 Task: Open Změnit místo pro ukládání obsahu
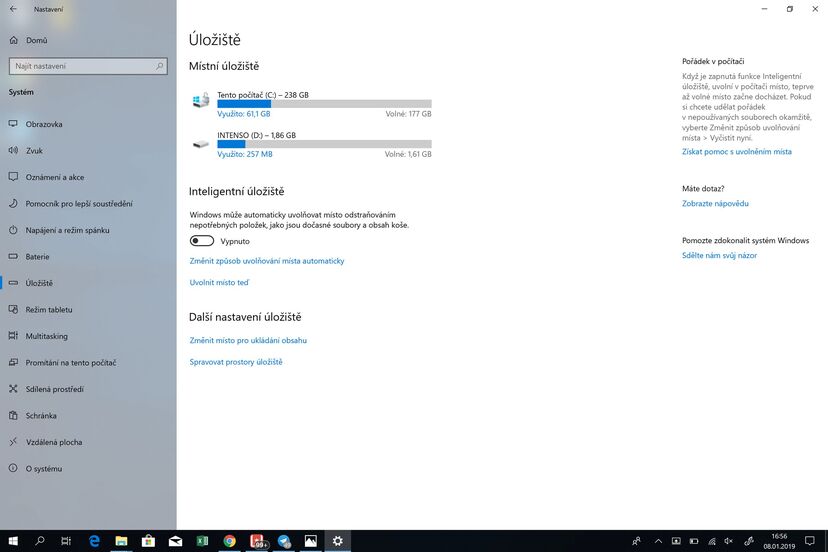tap(248, 340)
